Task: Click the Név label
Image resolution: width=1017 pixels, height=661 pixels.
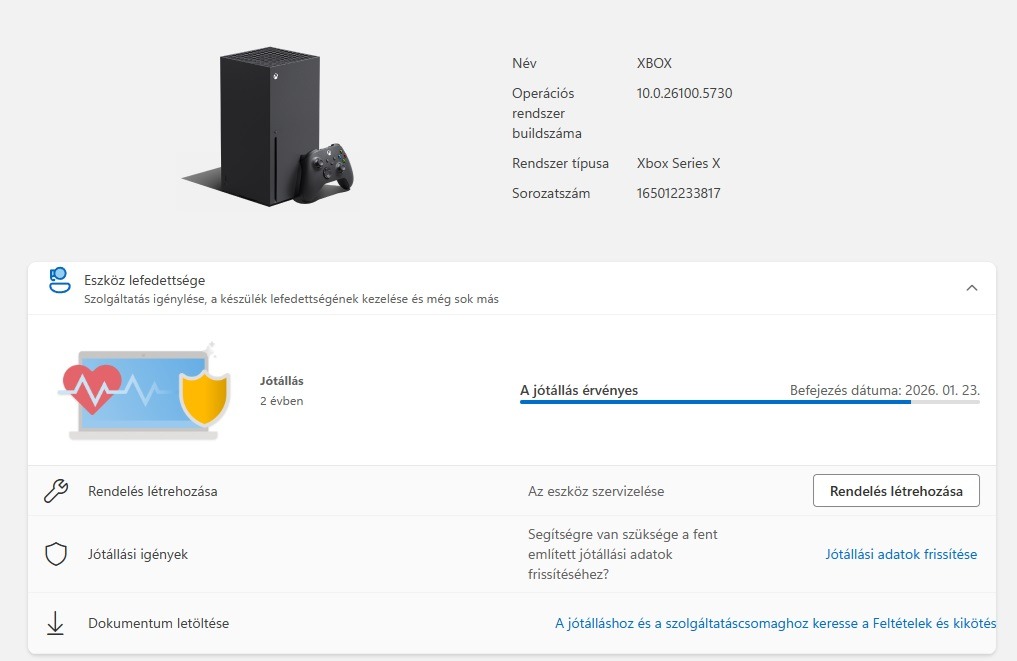Action: 524,63
